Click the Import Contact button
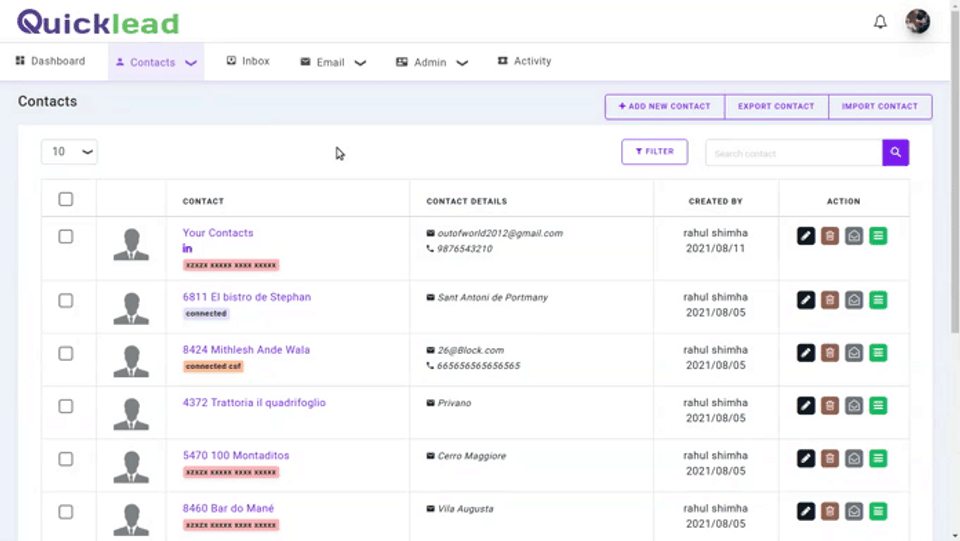The height and width of the screenshot is (541, 960). pos(880,106)
